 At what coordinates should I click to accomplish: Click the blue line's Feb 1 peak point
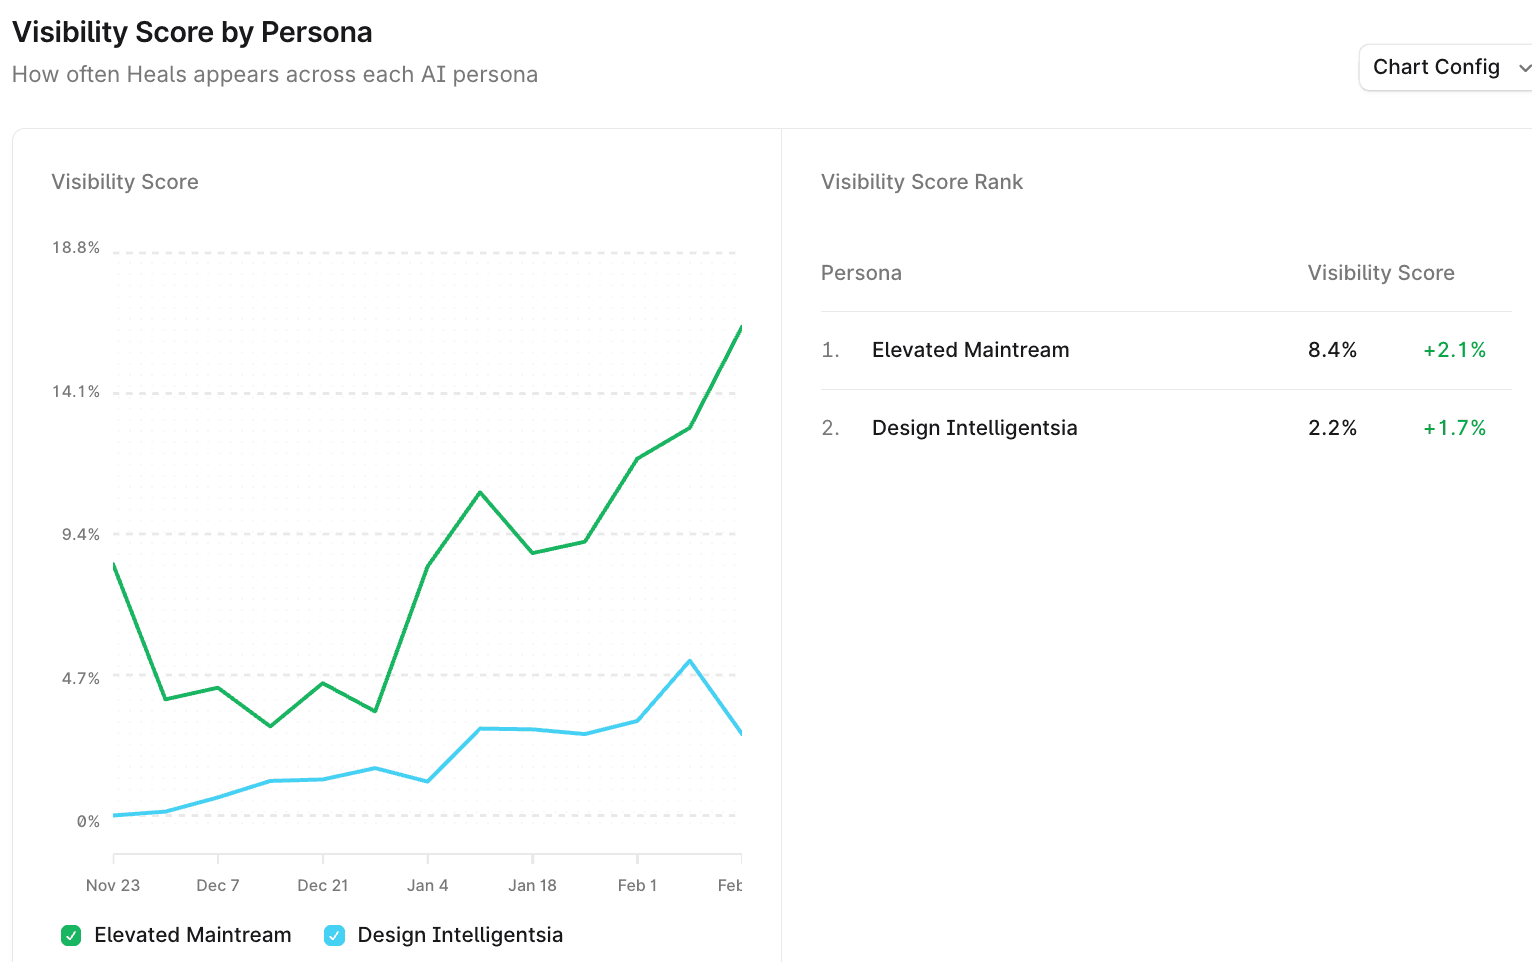(x=690, y=660)
